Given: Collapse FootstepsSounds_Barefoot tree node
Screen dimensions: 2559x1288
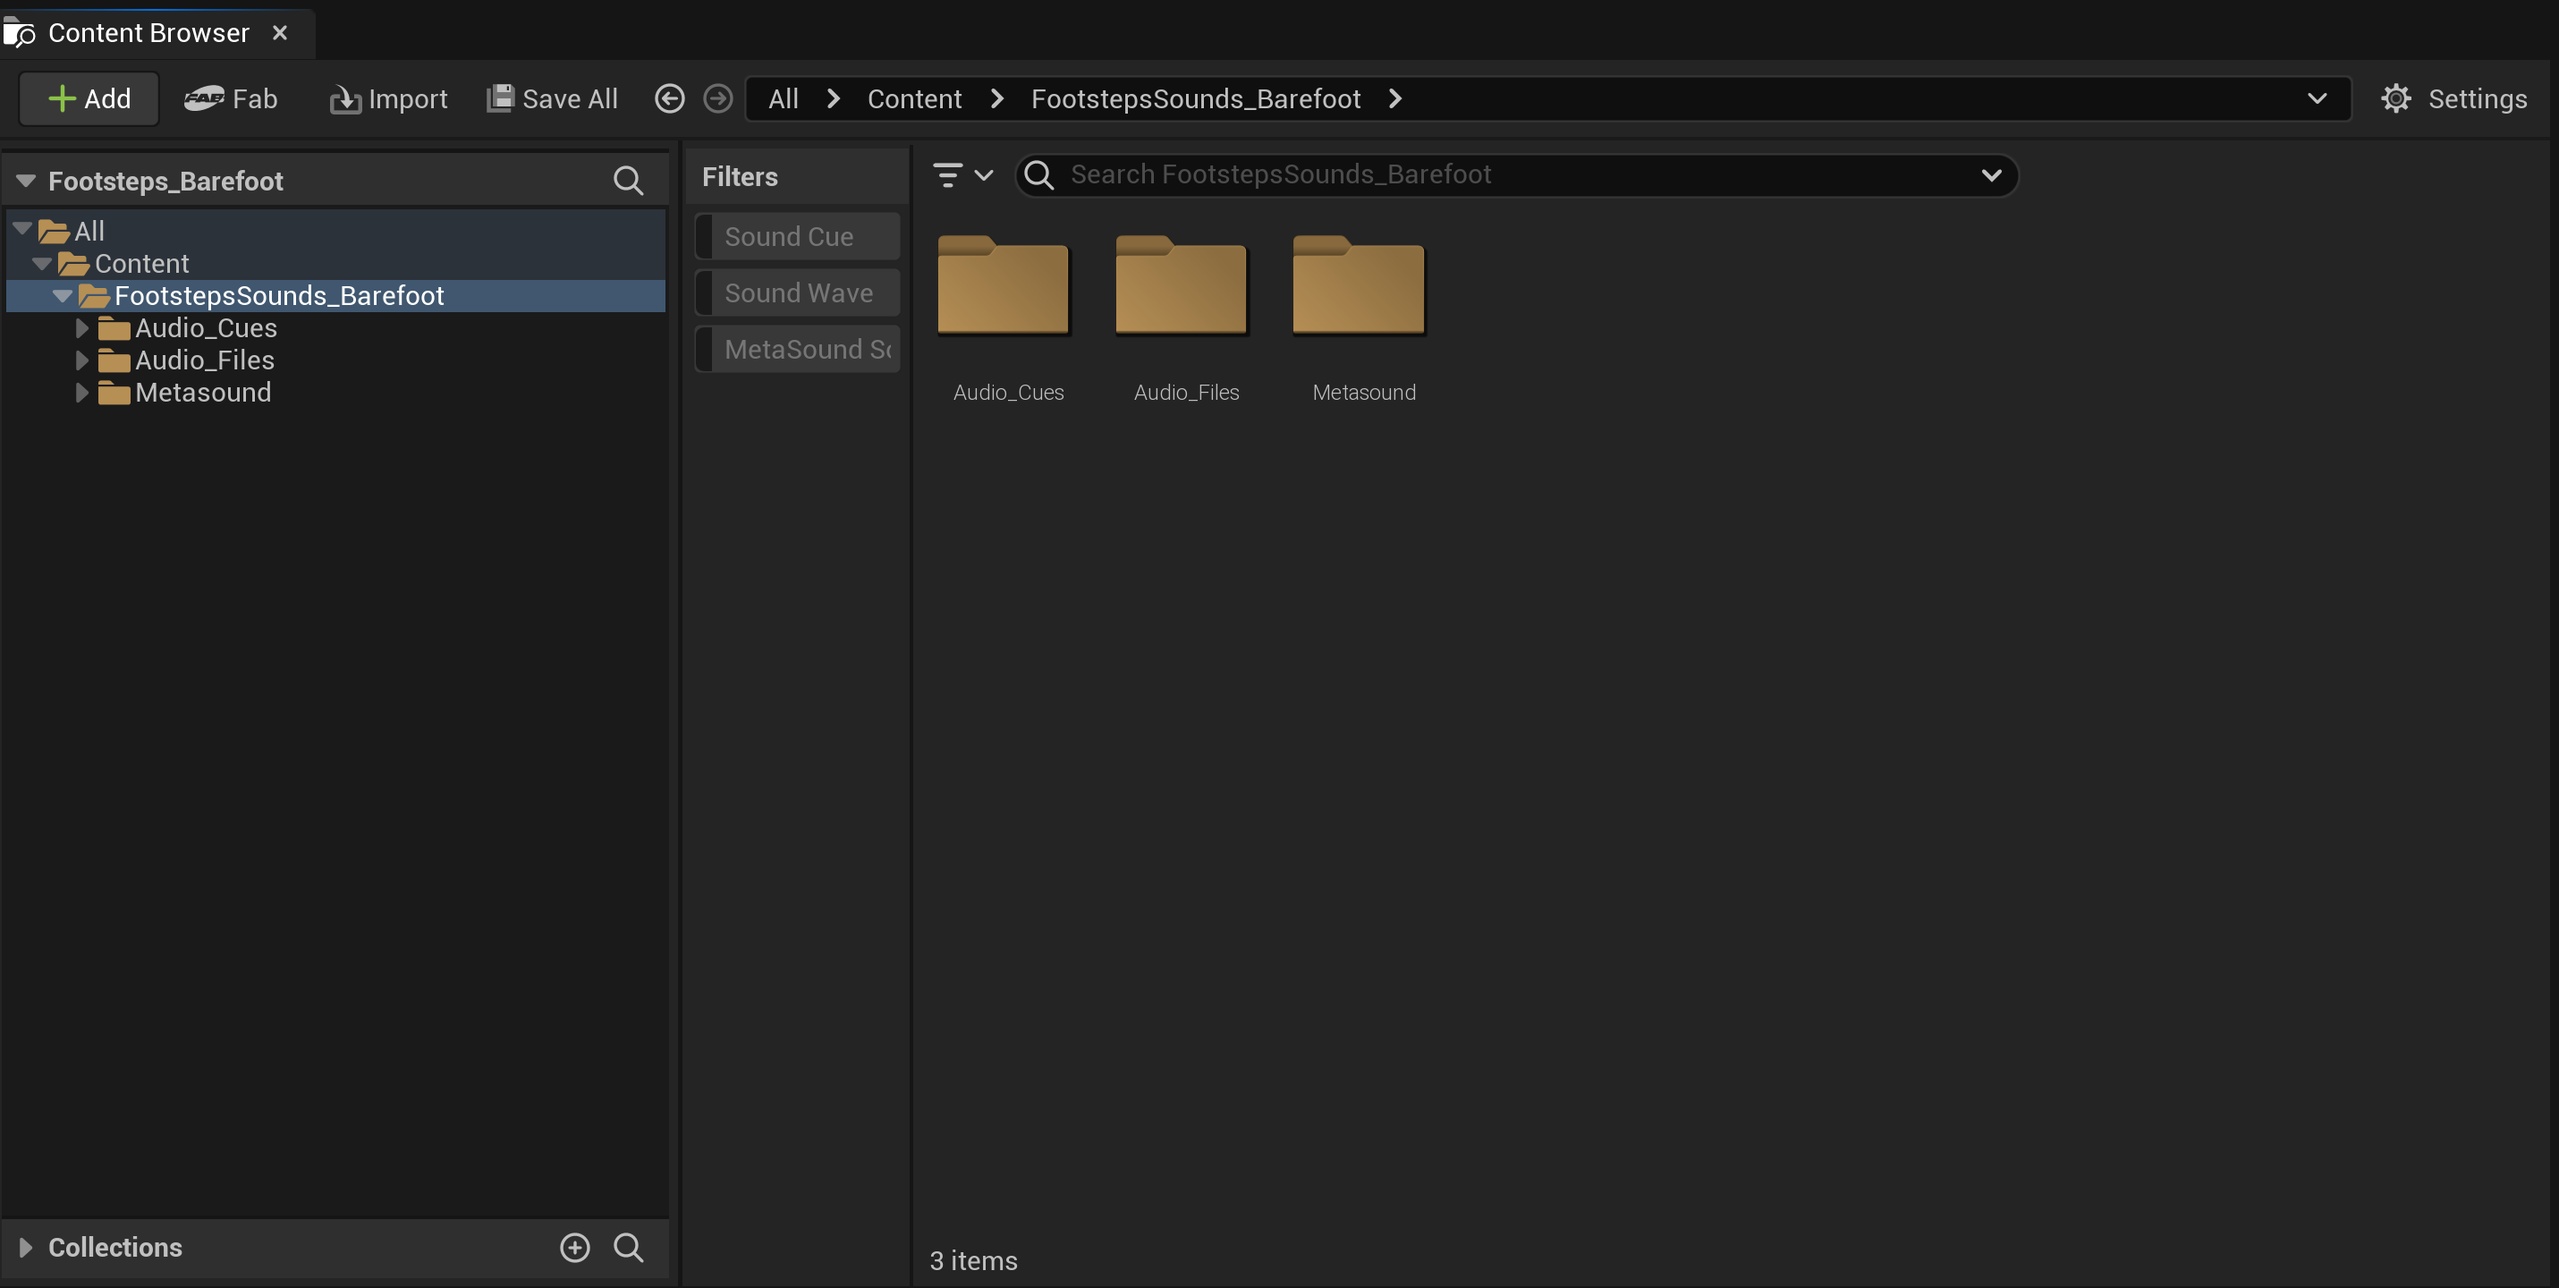Looking at the screenshot, I should pos(62,295).
